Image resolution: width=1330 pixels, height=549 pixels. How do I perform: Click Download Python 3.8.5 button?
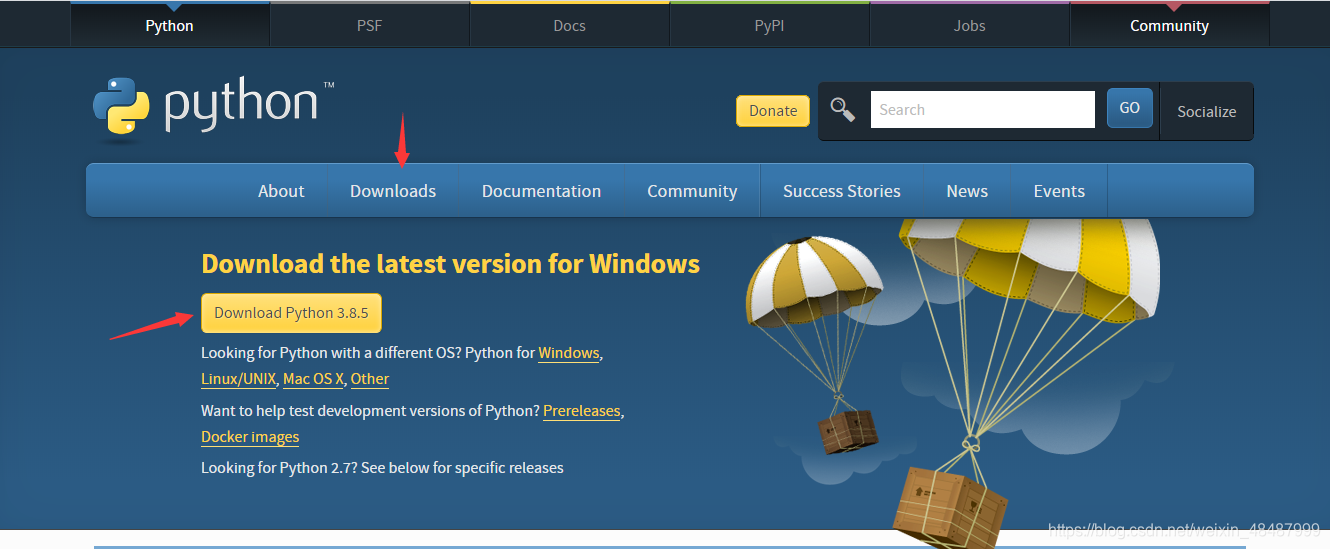(x=291, y=313)
